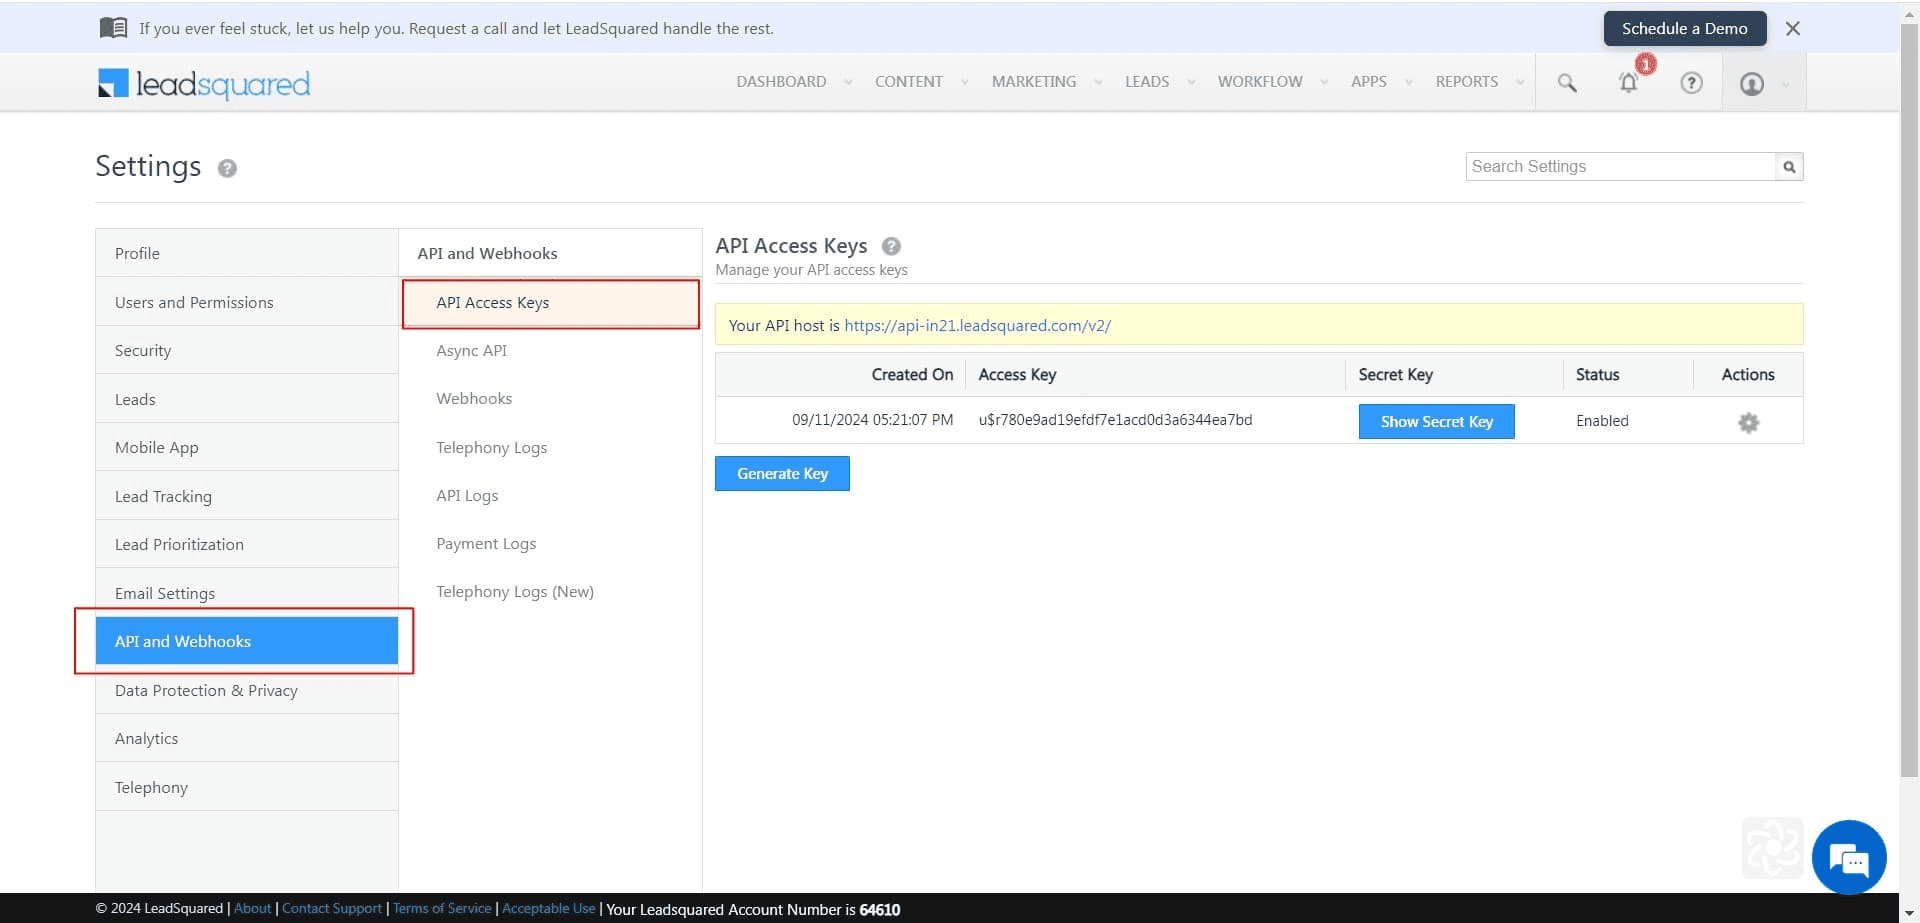The image size is (1920, 923).
Task: Open the MARKETING menu
Action: pyautogui.click(x=1033, y=82)
